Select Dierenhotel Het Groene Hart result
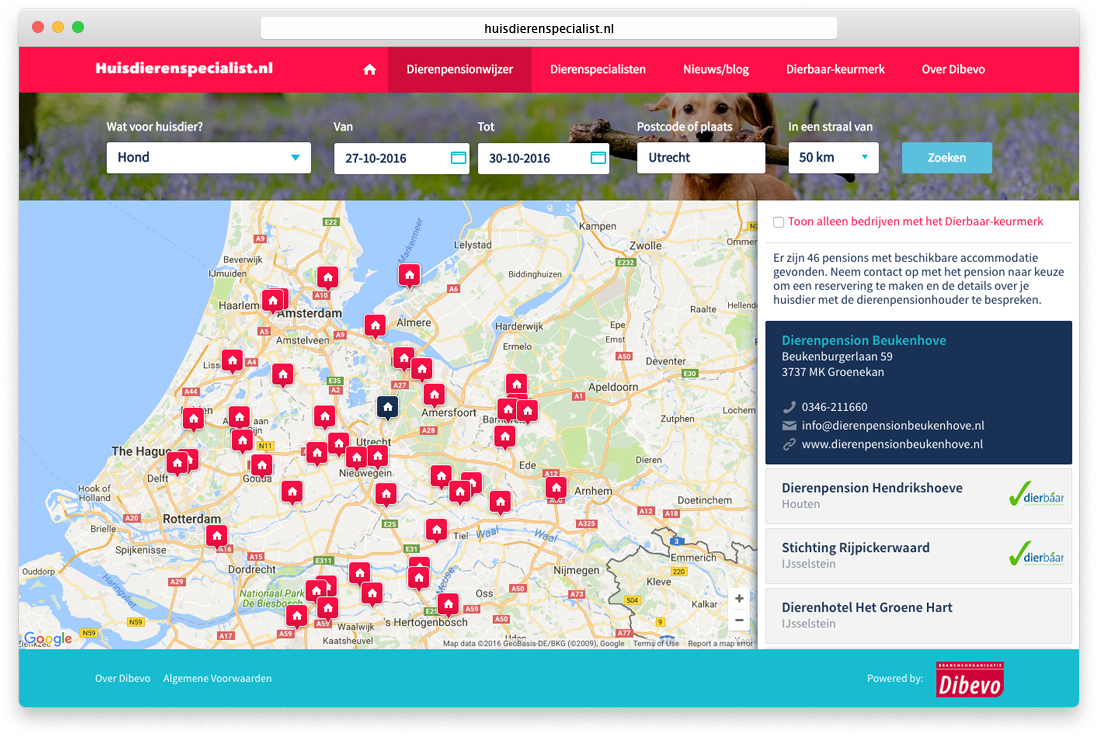The image size is (1098, 736). pyautogui.click(x=918, y=616)
